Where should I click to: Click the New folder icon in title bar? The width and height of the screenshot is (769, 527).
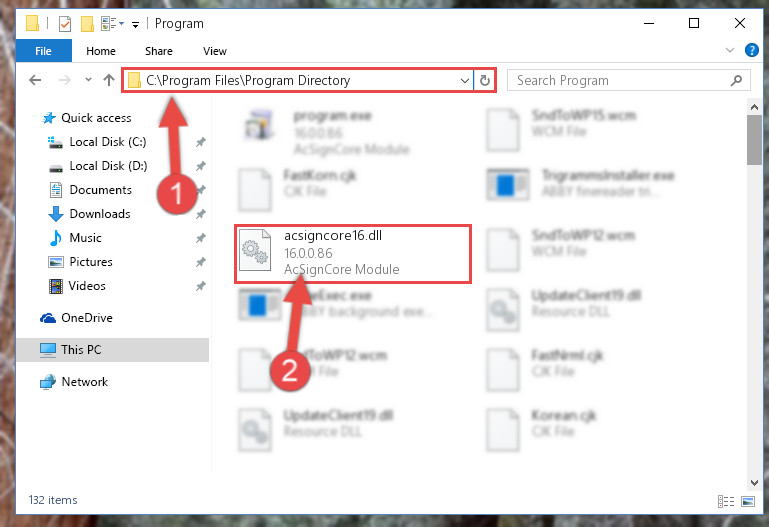click(x=87, y=24)
